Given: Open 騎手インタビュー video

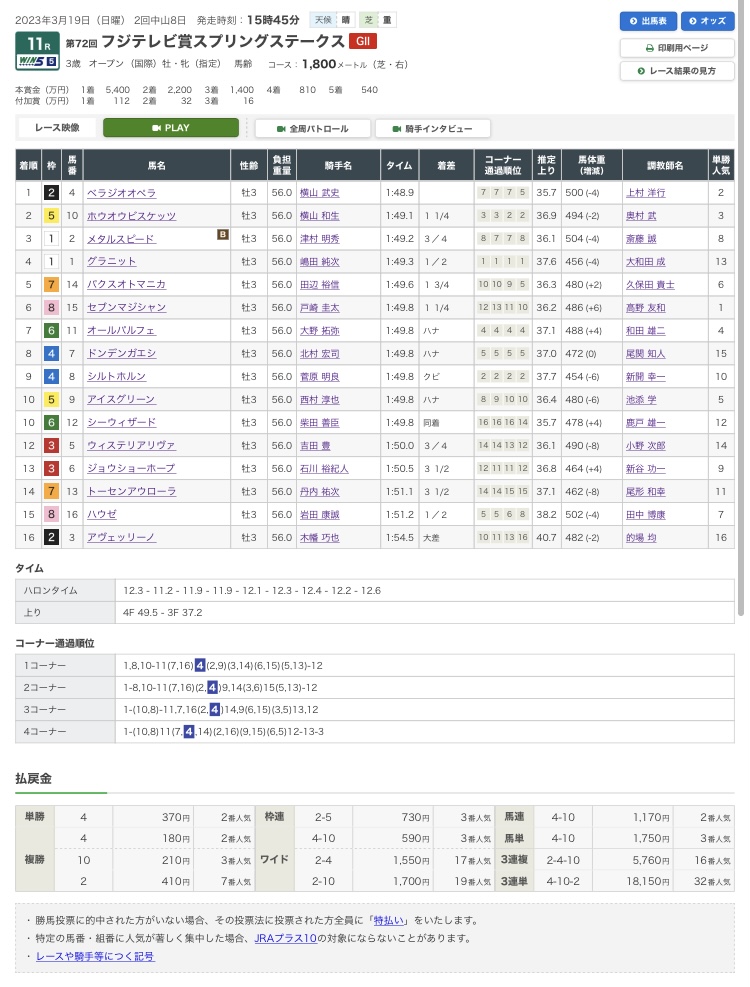Looking at the screenshot, I should tap(433, 128).
